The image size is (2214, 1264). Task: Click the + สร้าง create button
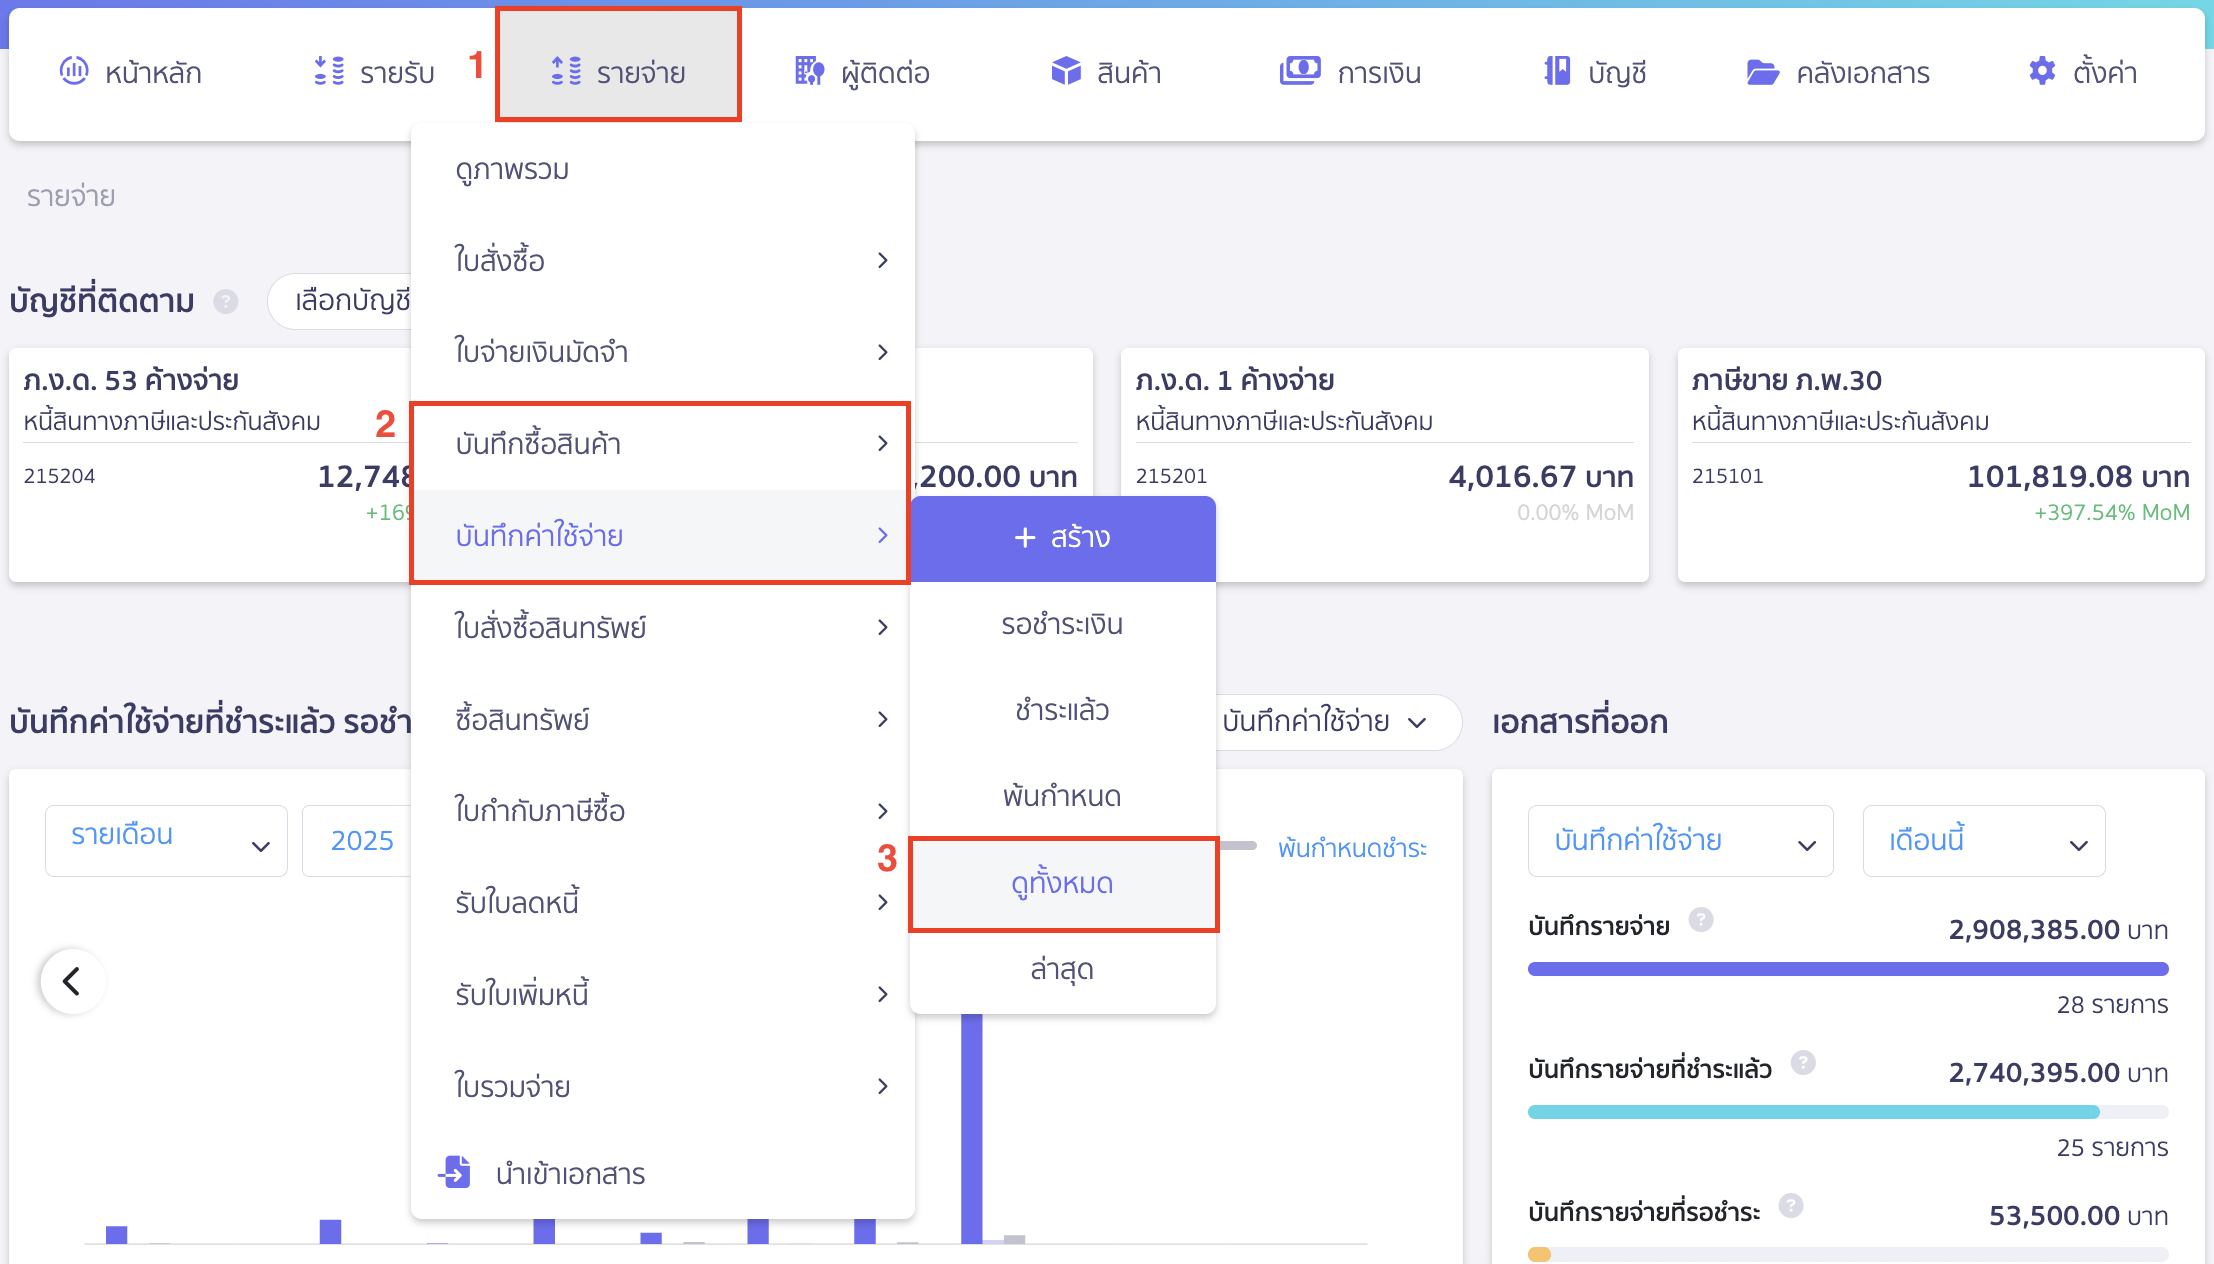[1062, 537]
